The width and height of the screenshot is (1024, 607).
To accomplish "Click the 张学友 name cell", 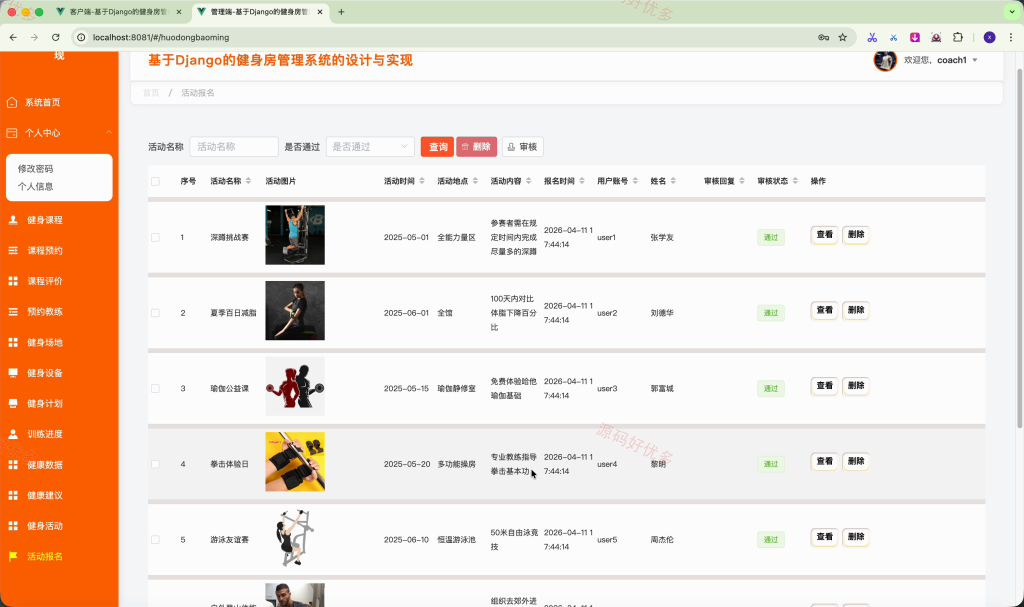I will pos(662,238).
